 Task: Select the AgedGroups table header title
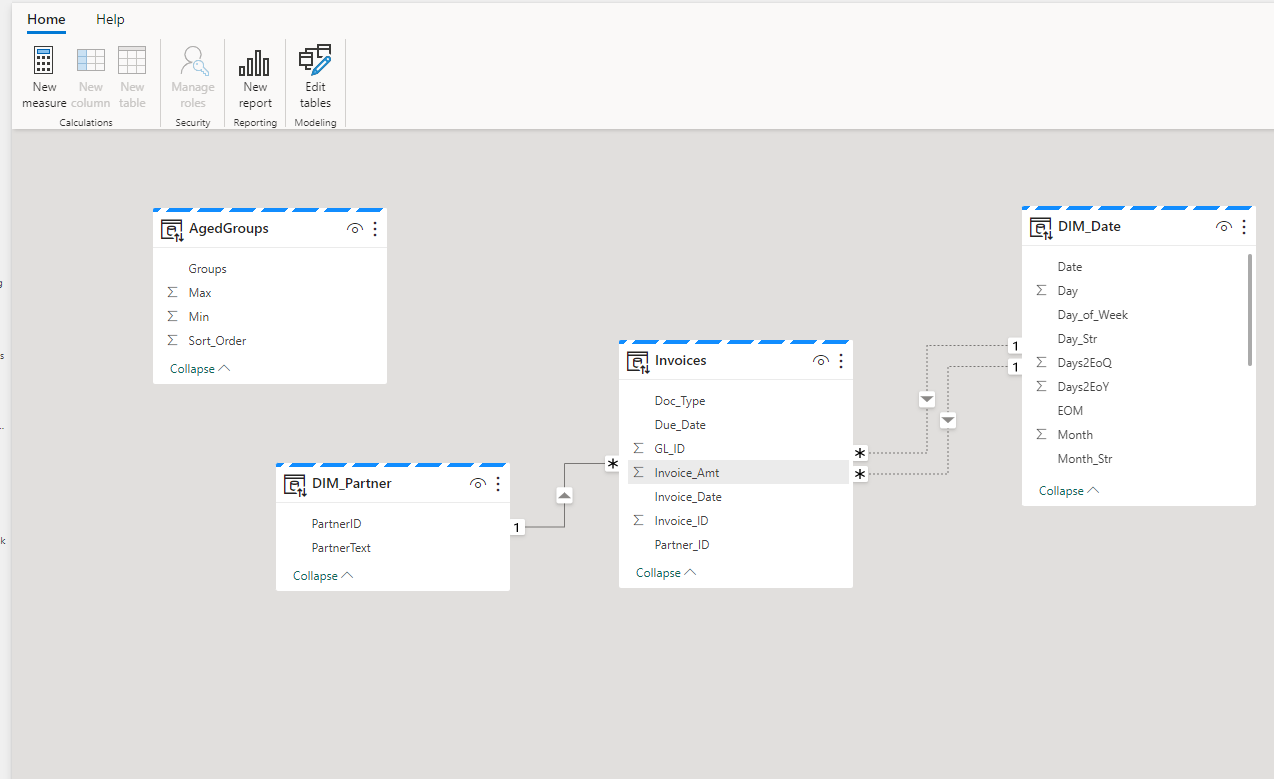(229, 229)
